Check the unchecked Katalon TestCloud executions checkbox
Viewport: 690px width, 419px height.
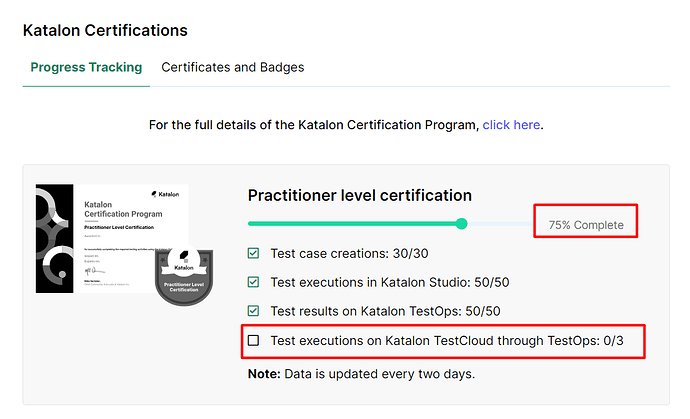(x=254, y=341)
